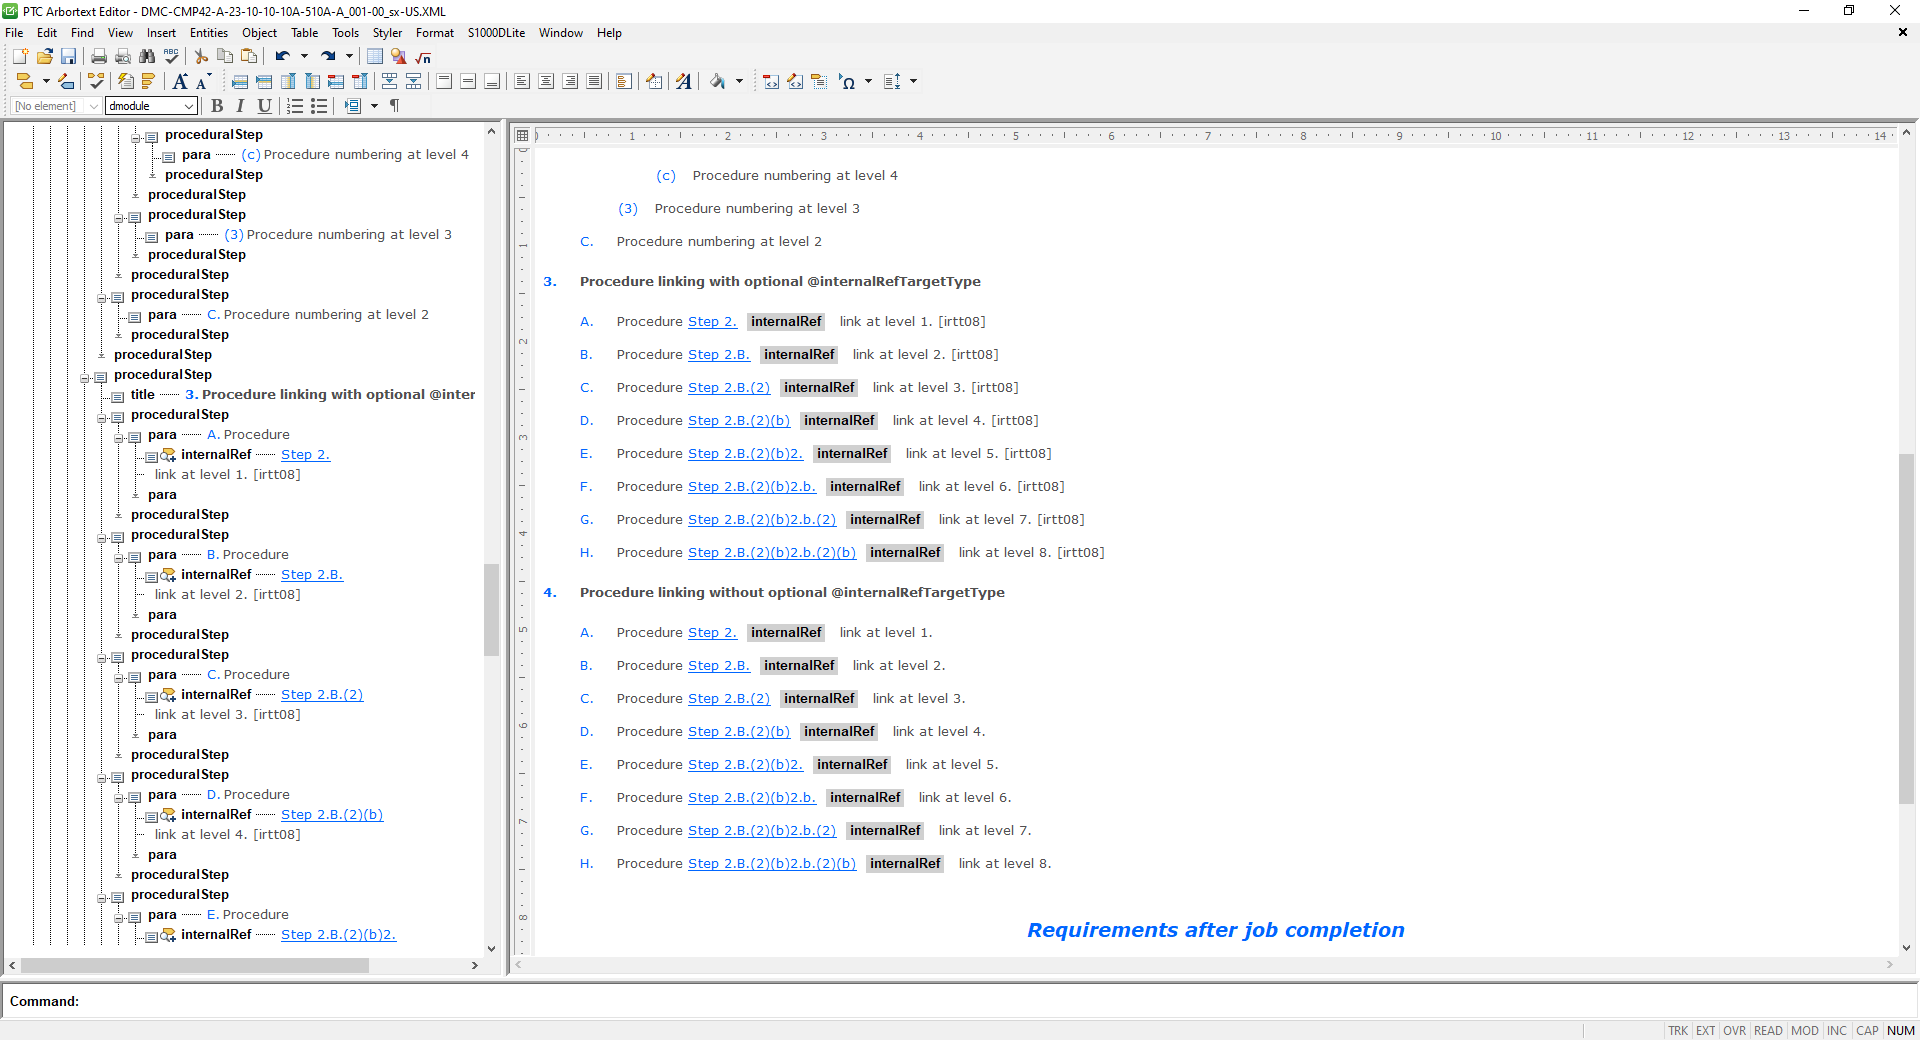Viewport: 1920px width, 1040px height.
Task: Select the Find/Replace binoculars icon
Action: pos(147,57)
